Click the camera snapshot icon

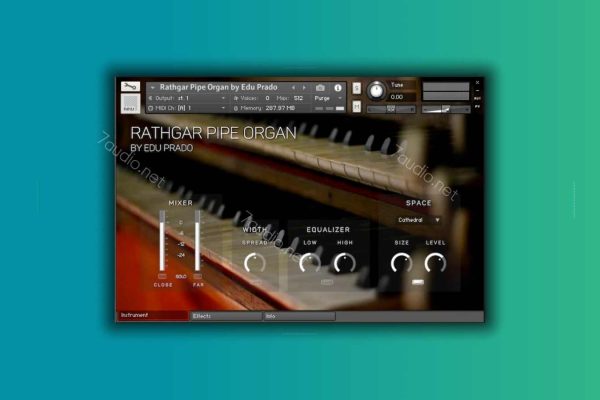(x=320, y=88)
